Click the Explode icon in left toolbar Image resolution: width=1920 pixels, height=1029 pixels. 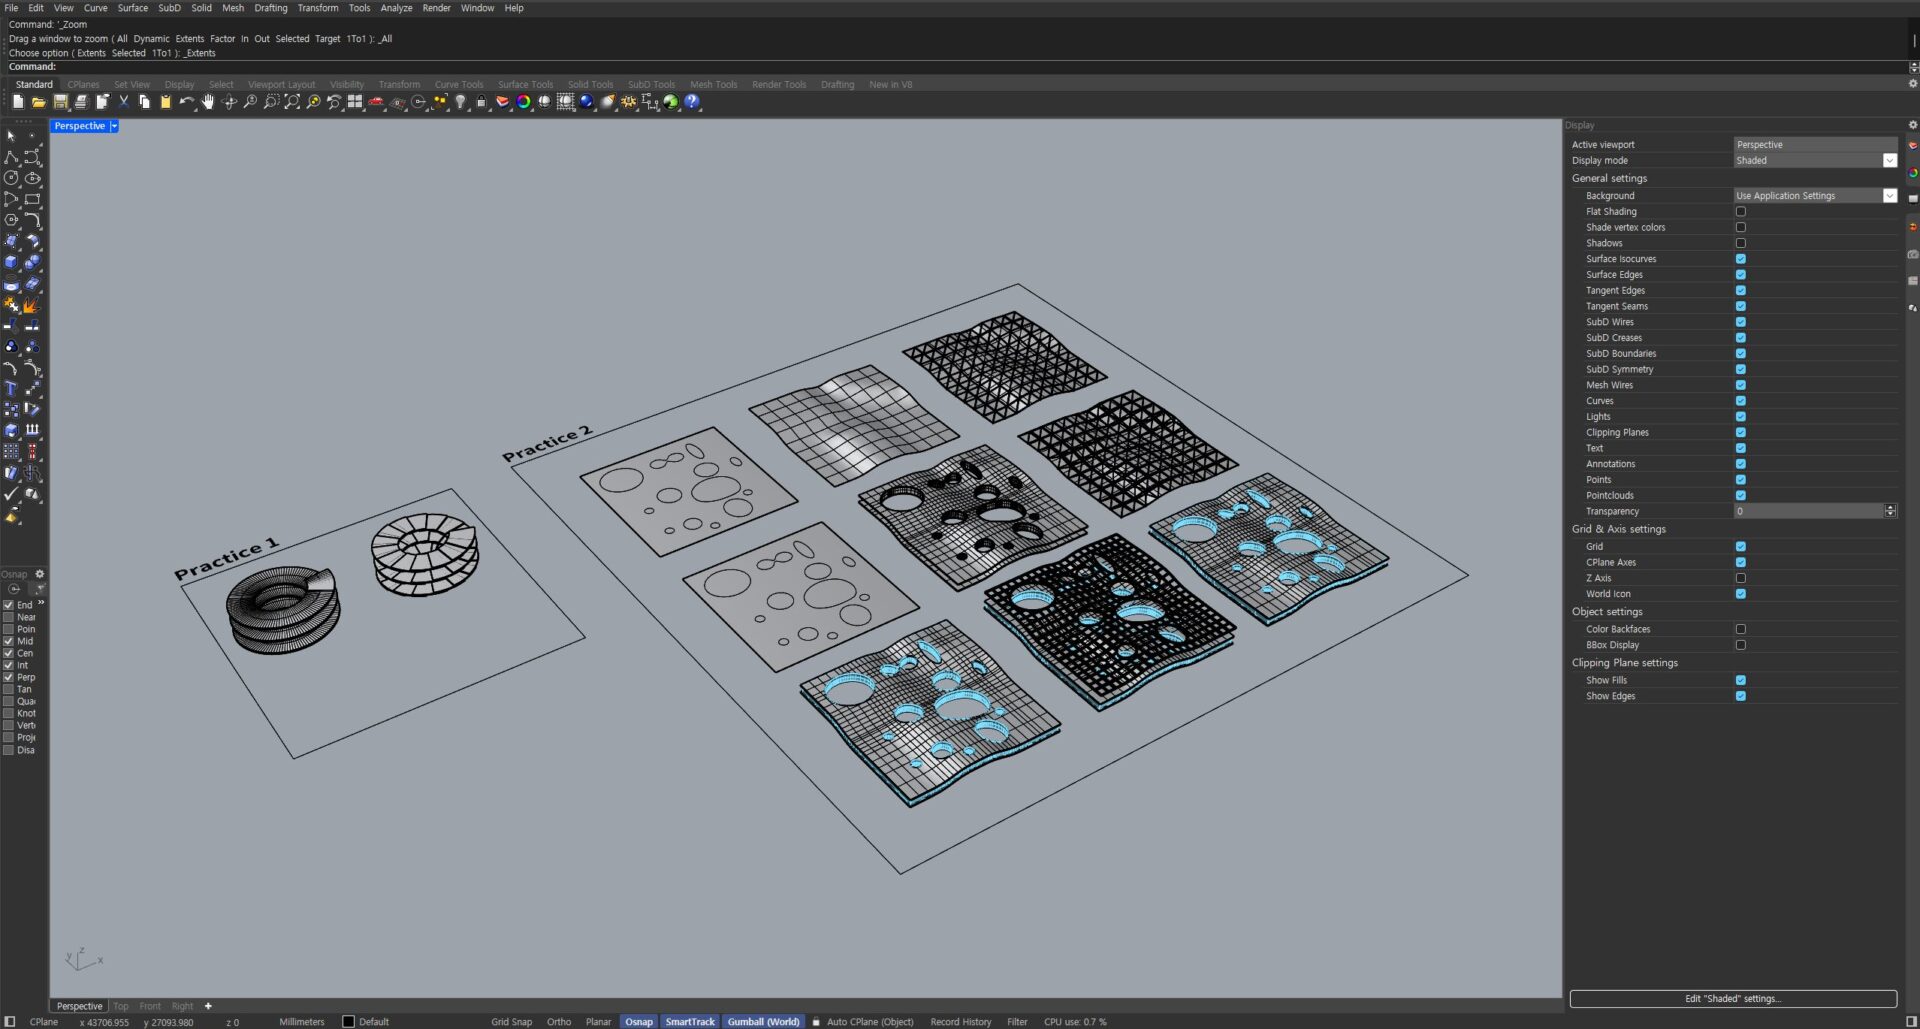[x=32, y=306]
